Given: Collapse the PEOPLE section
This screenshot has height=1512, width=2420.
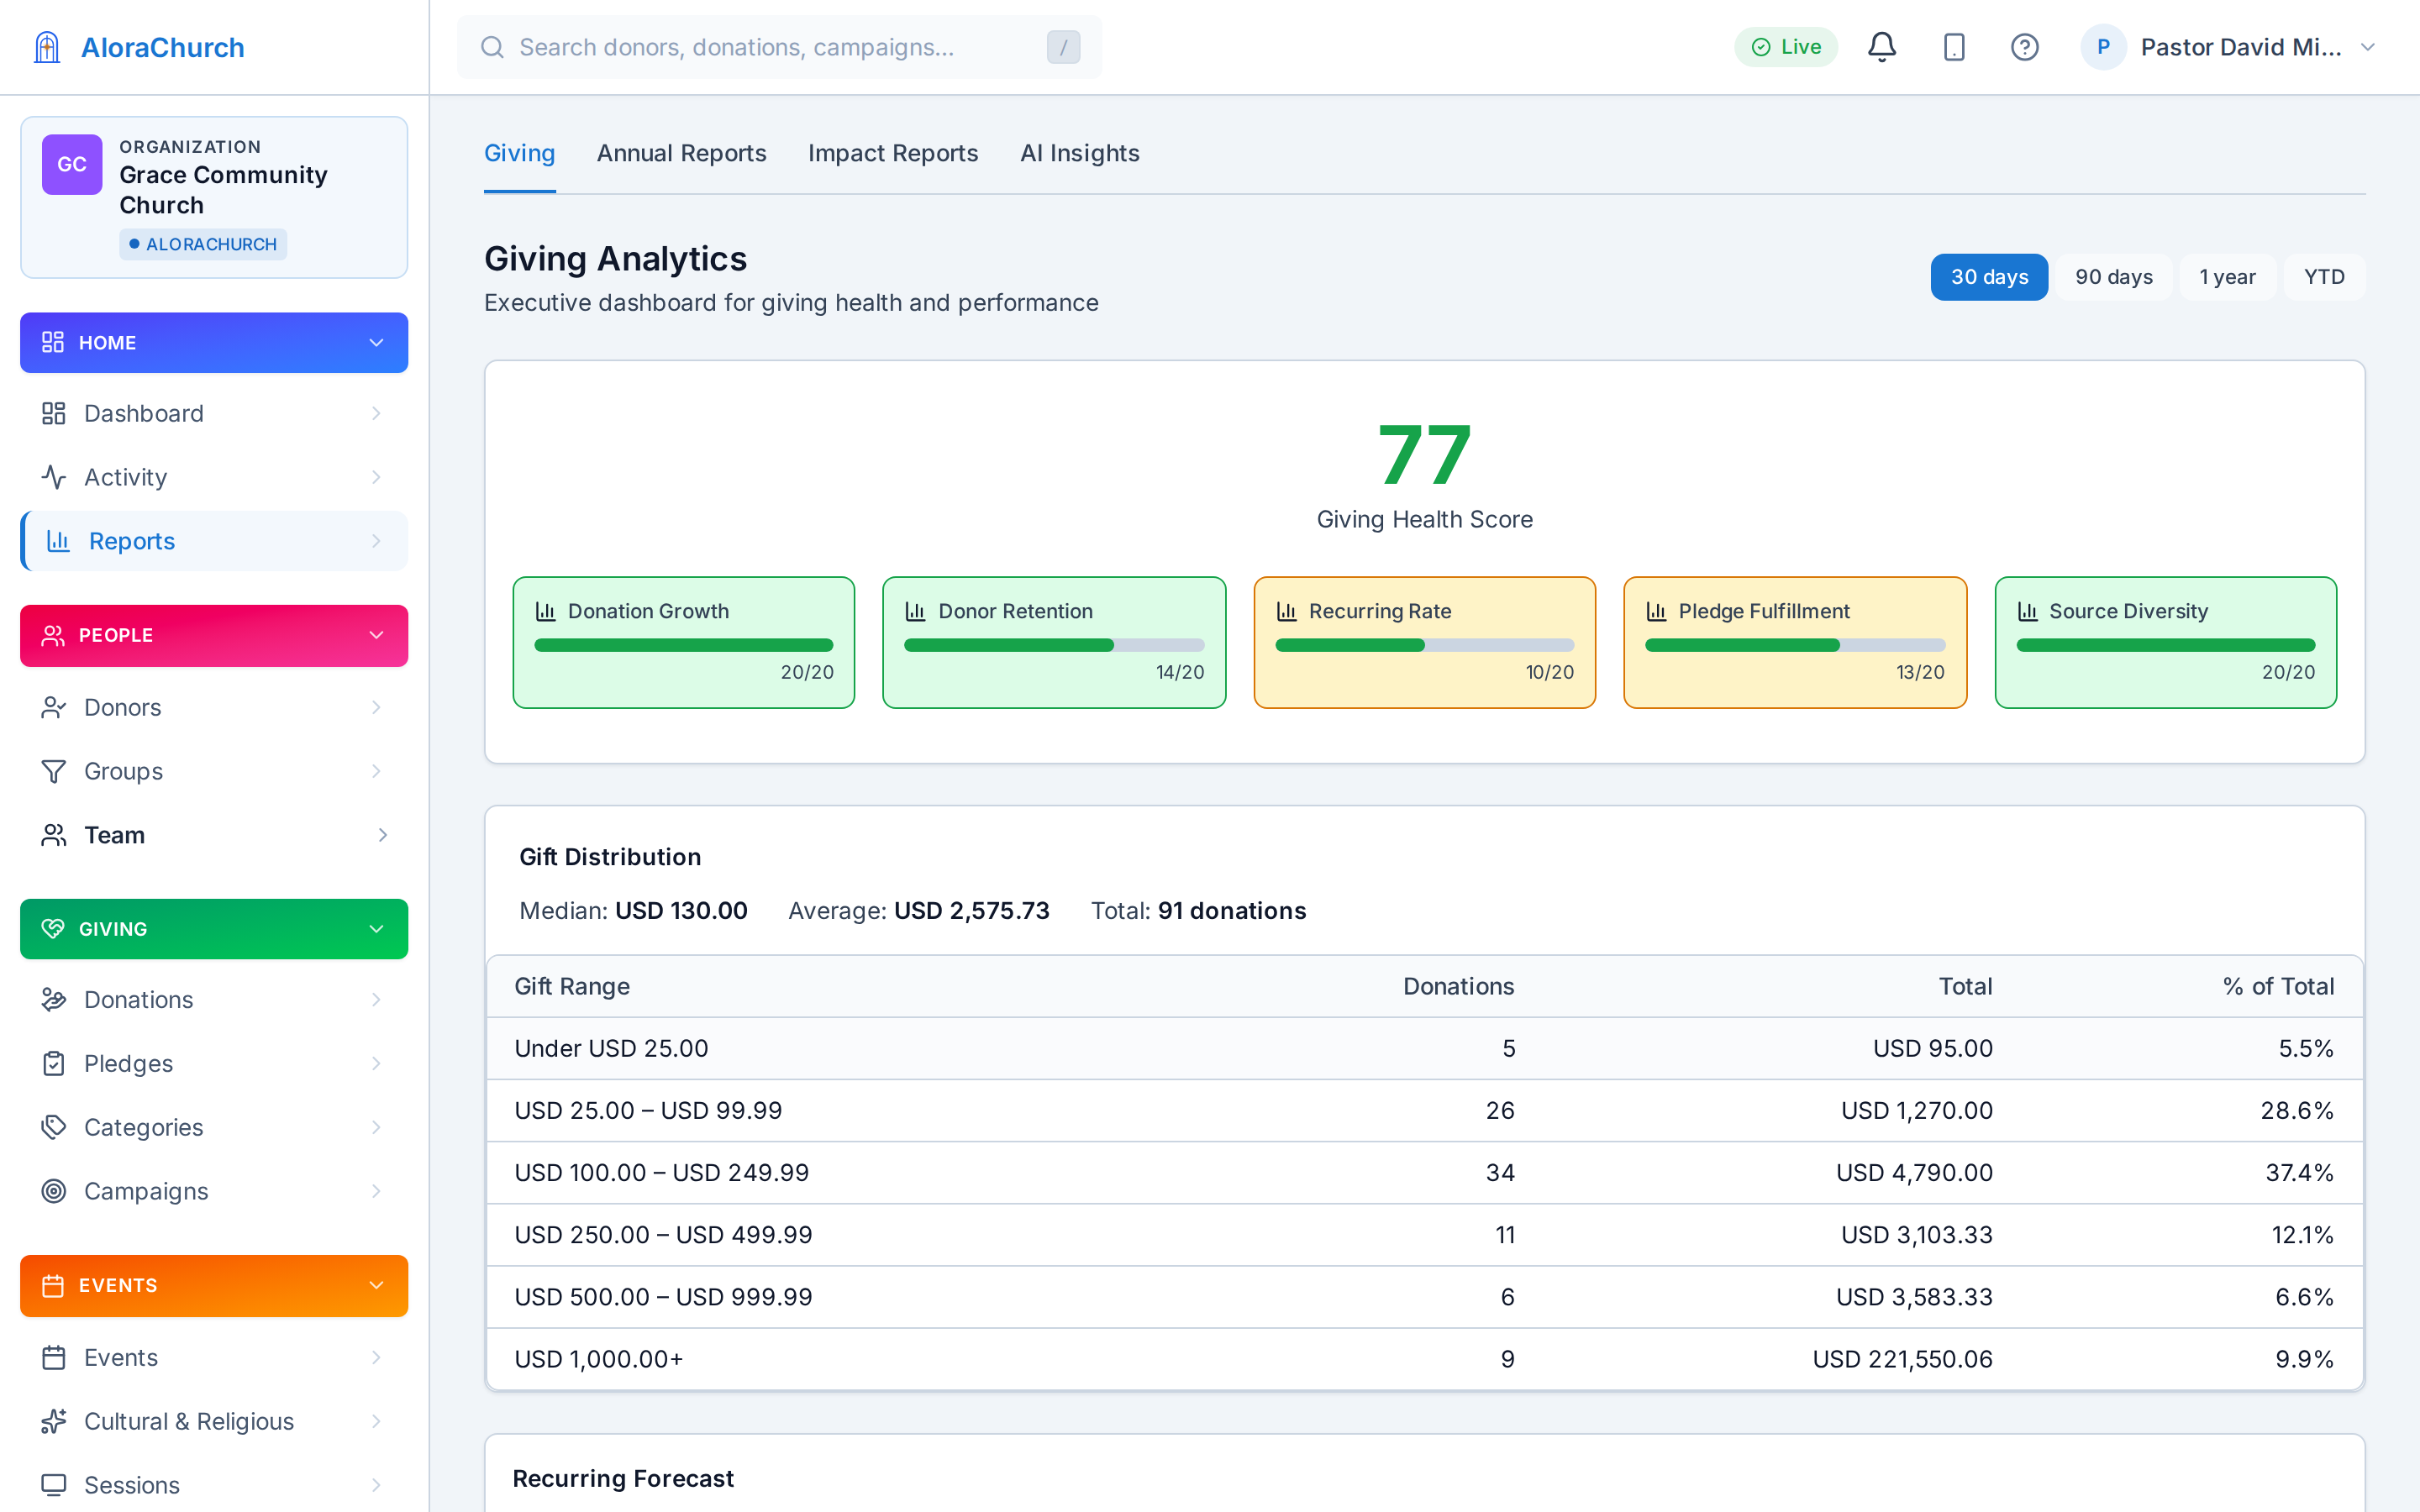Looking at the screenshot, I should click(214, 636).
